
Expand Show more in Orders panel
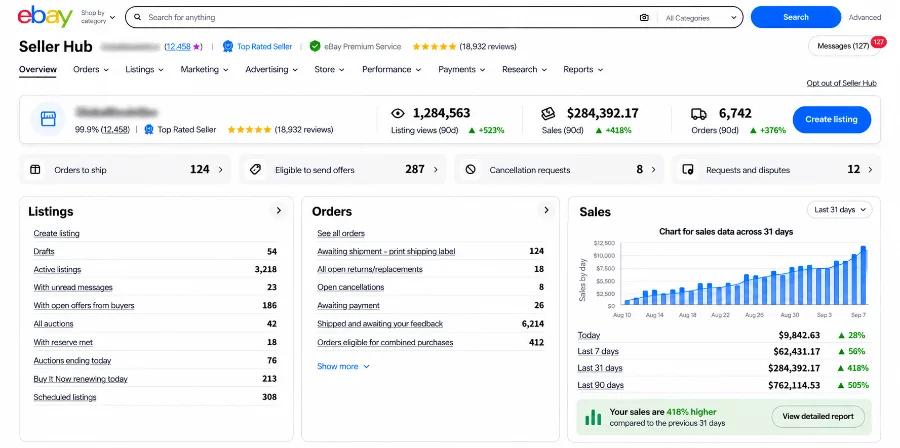[343, 366]
